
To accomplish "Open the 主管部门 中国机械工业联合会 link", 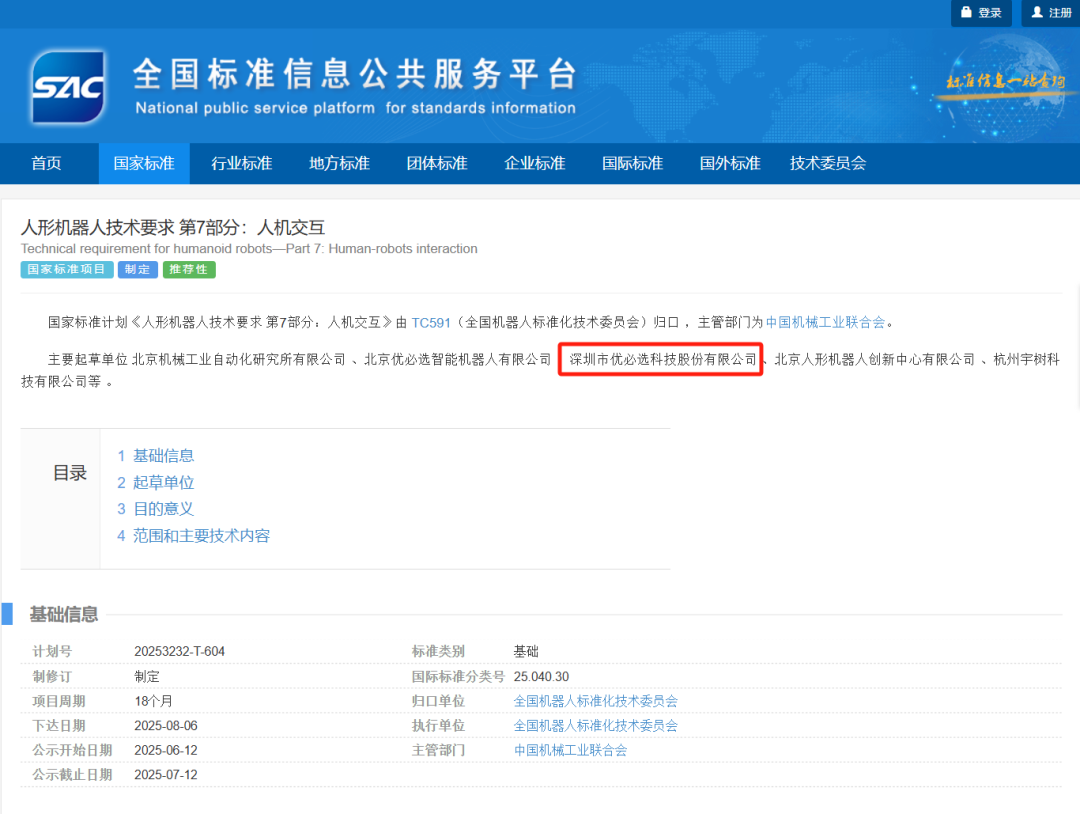I will point(571,751).
